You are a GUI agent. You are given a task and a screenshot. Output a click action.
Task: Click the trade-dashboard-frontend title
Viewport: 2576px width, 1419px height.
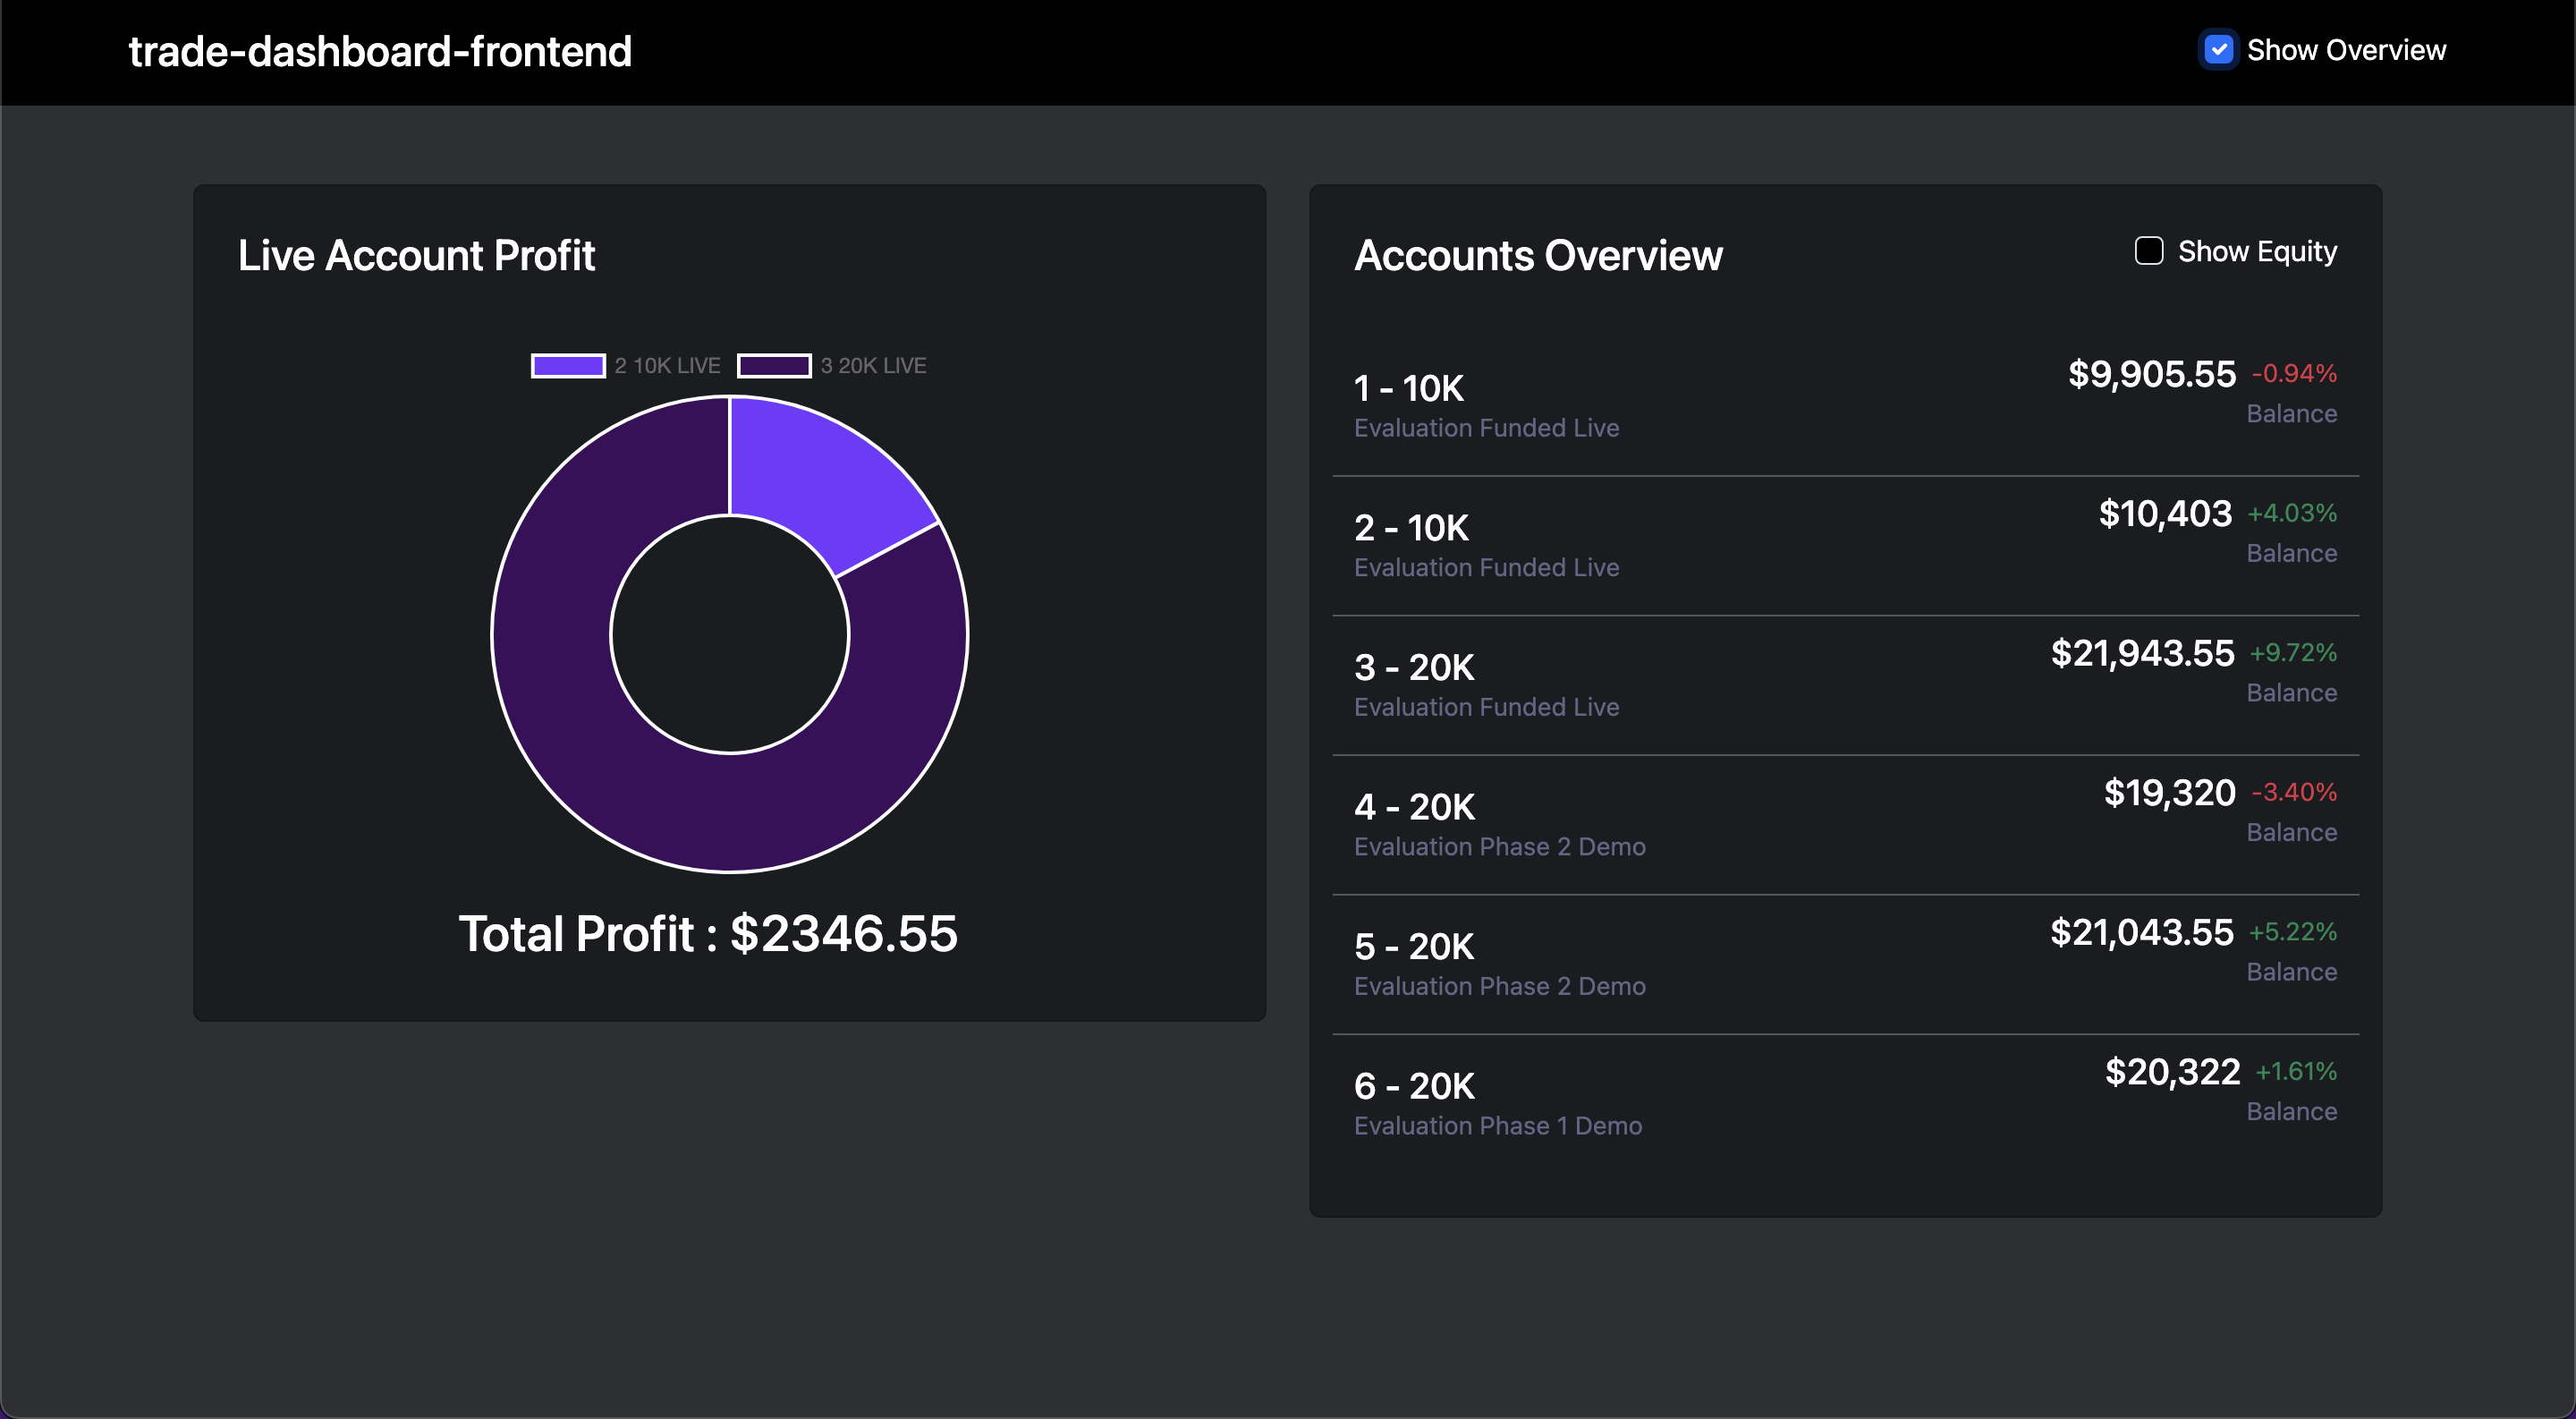click(380, 50)
